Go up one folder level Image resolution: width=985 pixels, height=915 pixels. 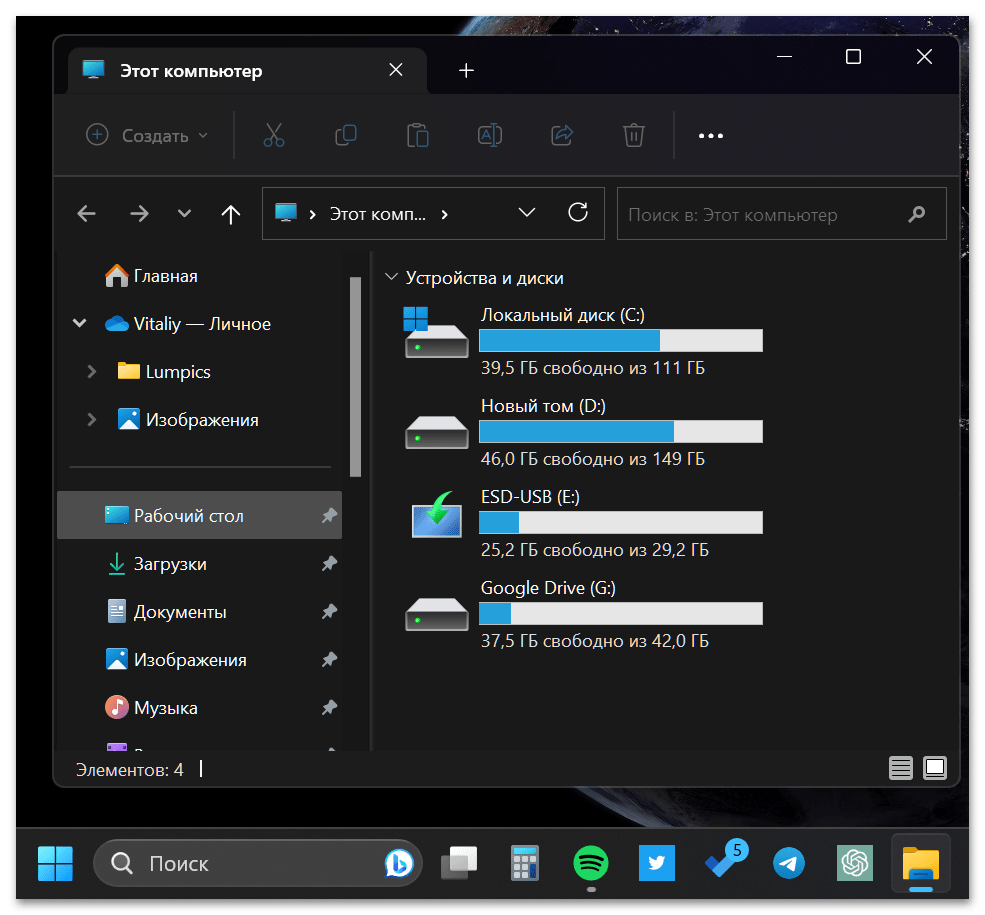231,214
